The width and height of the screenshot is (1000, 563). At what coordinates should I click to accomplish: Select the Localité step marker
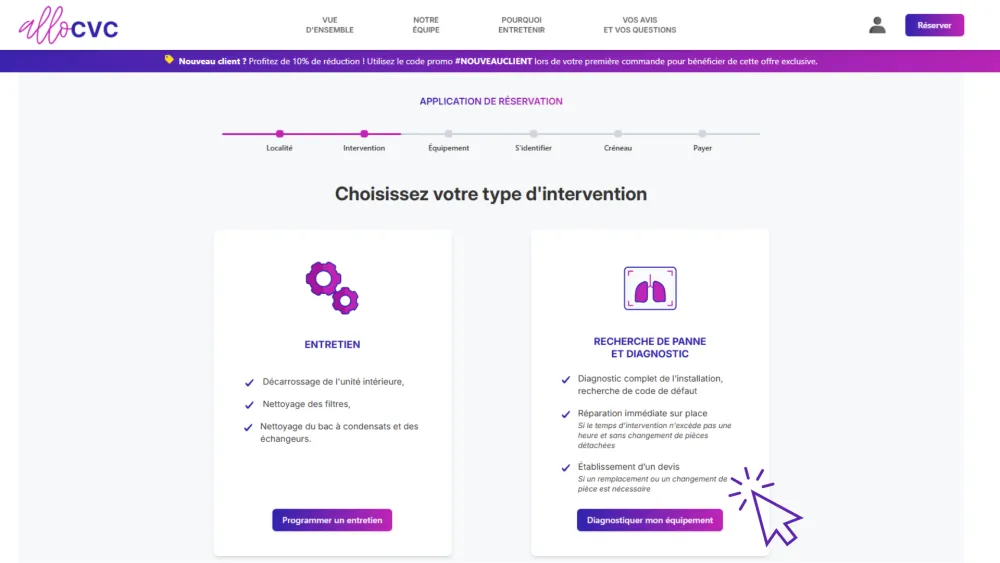coord(279,134)
